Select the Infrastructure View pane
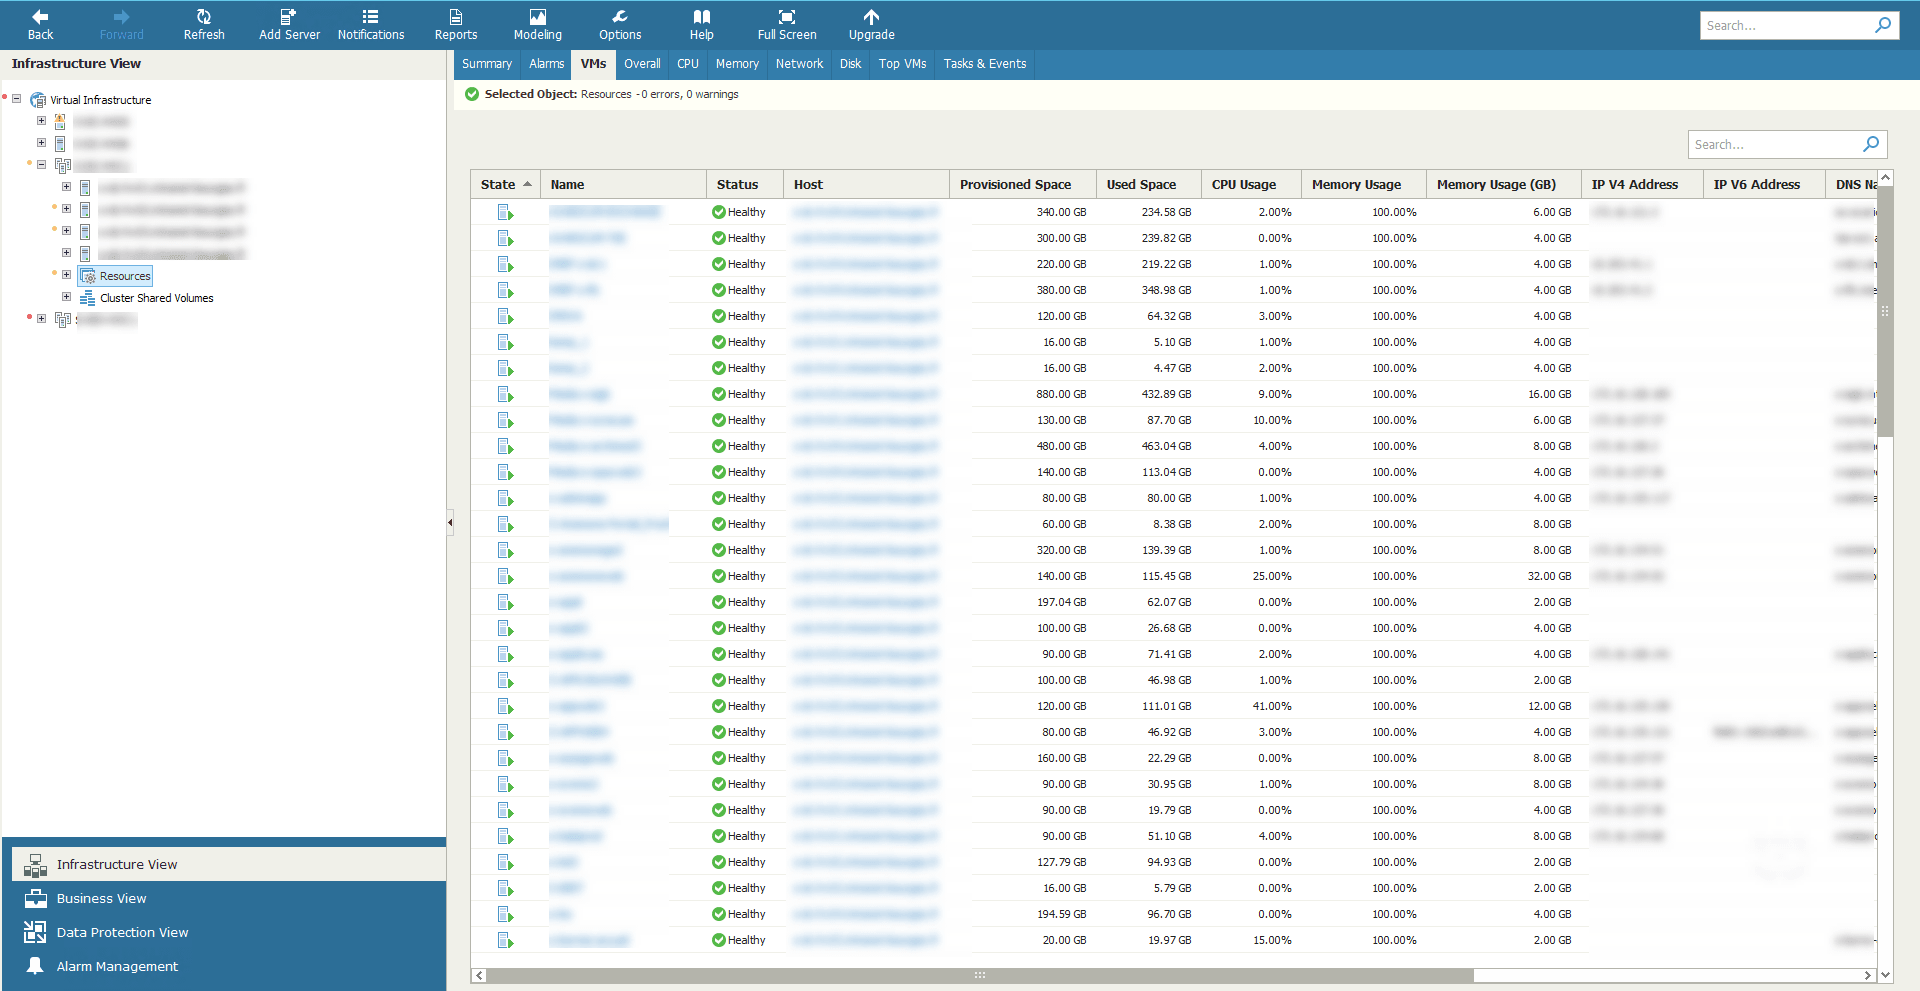This screenshot has width=1920, height=991. pos(229,864)
